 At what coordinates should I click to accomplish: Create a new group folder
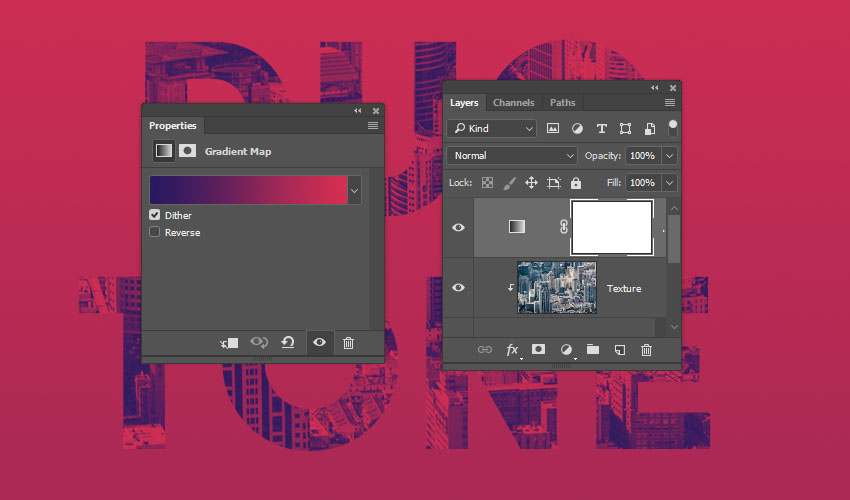coord(593,350)
